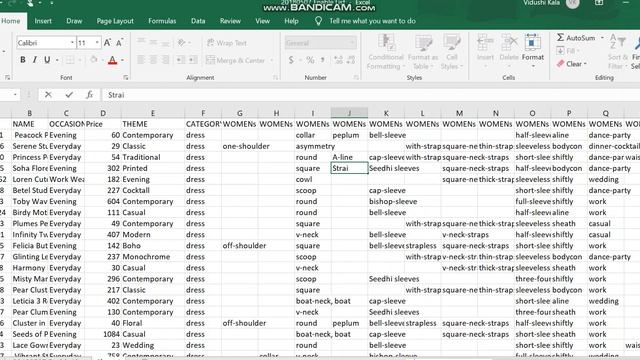Image resolution: width=640 pixels, height=360 pixels.
Task: Open the Insert Function dialog
Action: click(89, 95)
